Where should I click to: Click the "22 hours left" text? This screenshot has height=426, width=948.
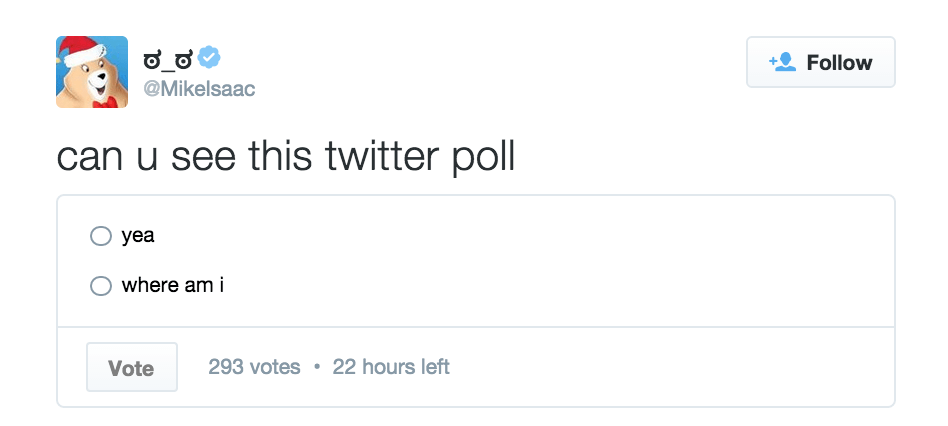click(391, 367)
